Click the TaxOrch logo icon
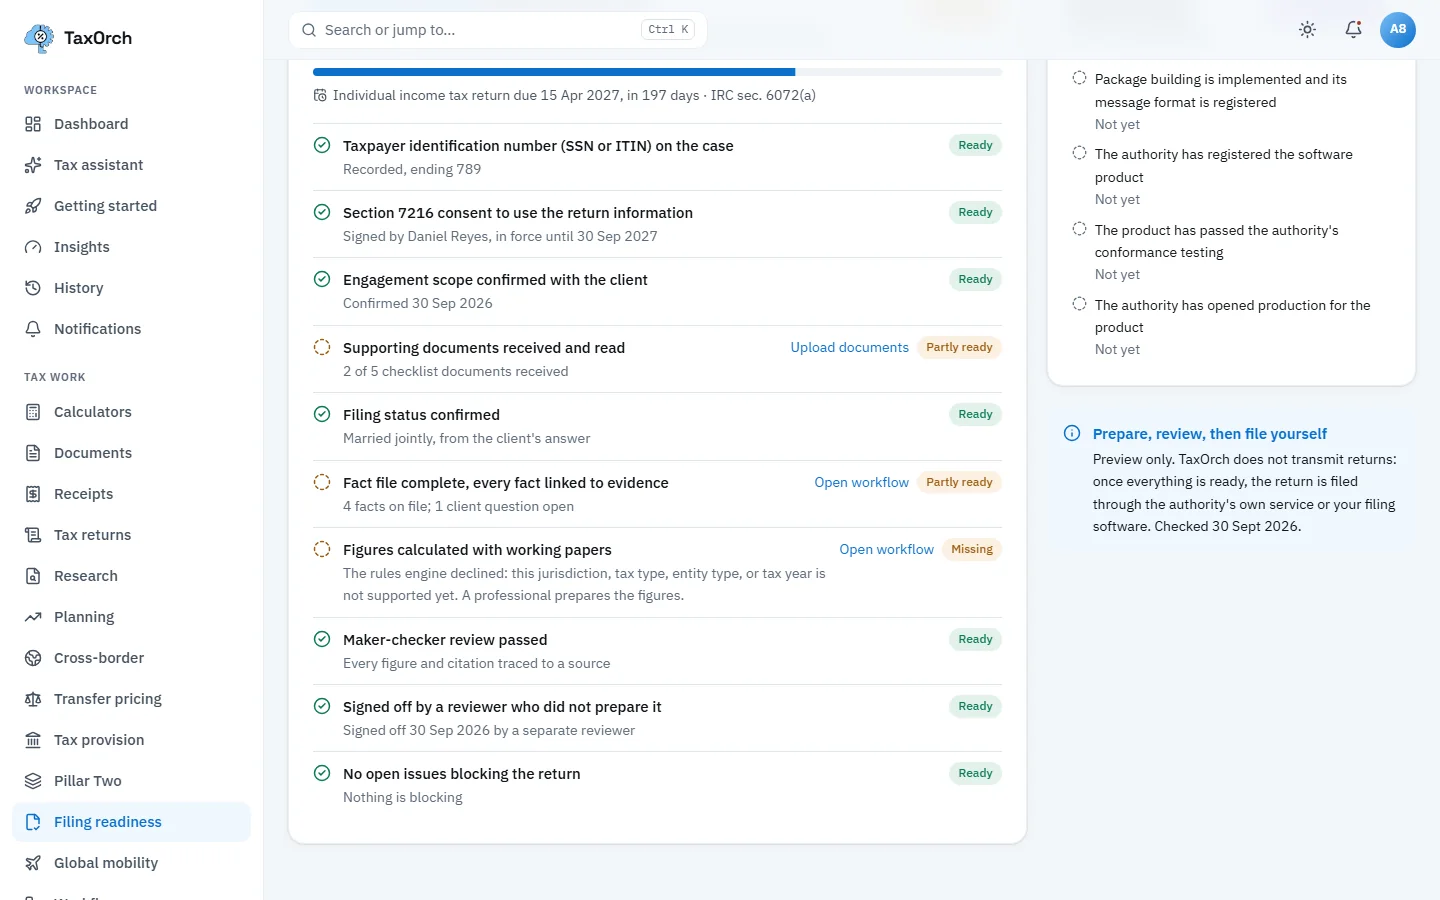The image size is (1440, 900). click(x=39, y=38)
